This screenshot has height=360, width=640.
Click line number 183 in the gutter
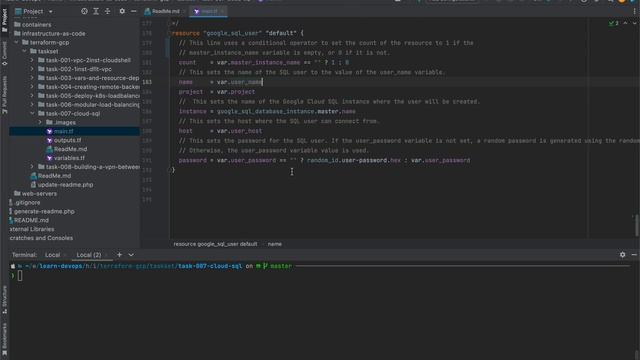click(147, 82)
